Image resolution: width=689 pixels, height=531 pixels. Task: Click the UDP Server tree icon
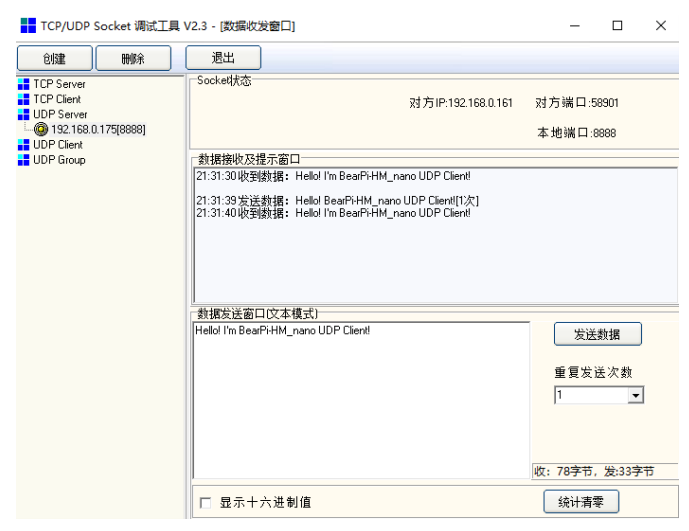(23, 114)
